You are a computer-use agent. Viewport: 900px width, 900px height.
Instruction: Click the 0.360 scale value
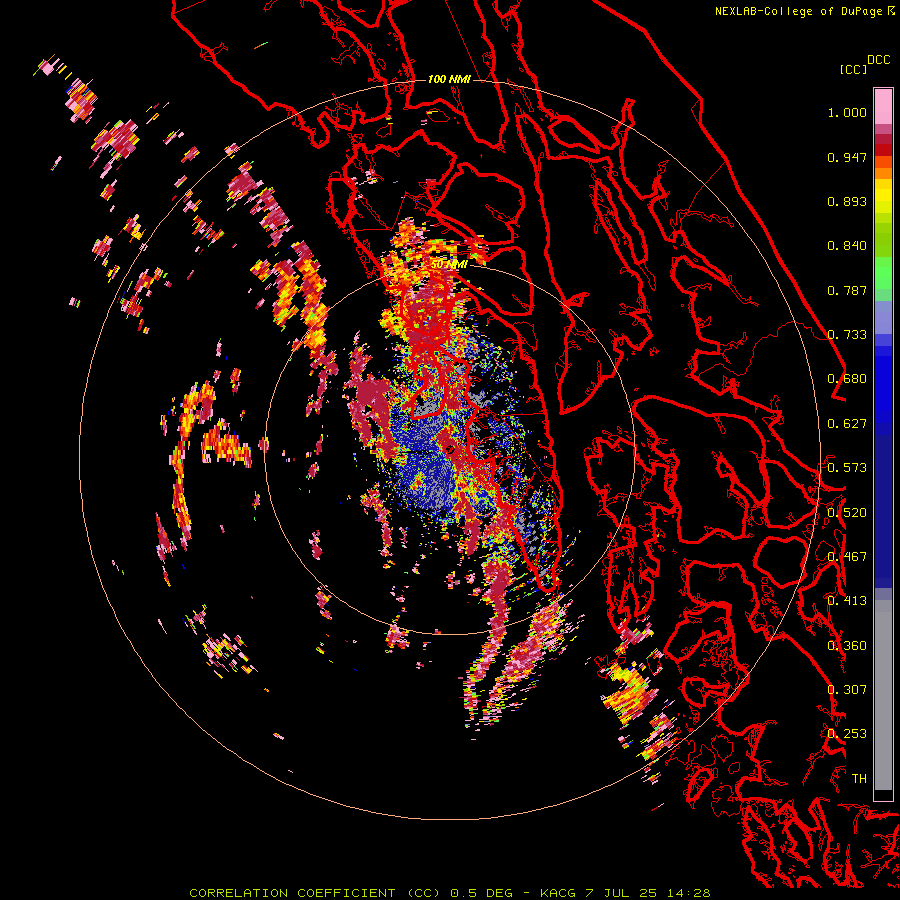tap(847, 646)
